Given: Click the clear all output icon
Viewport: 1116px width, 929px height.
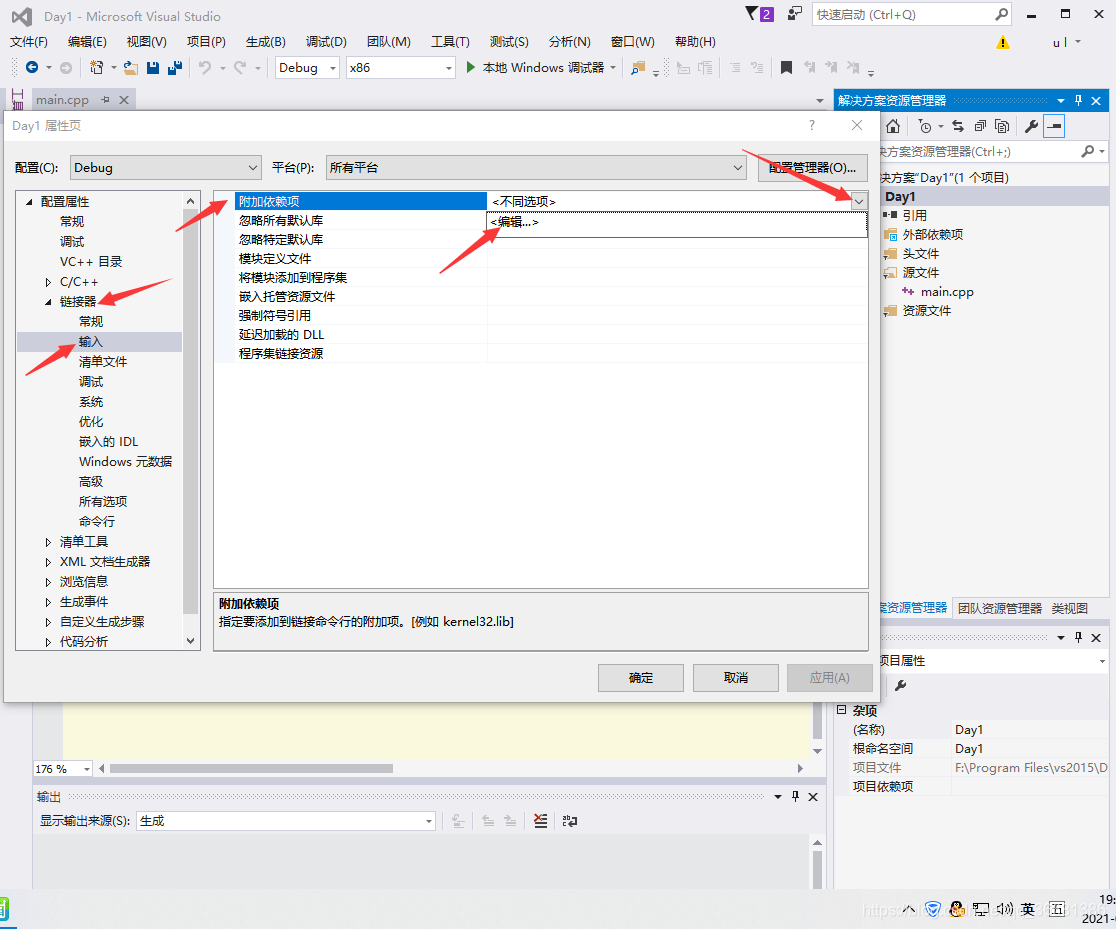Looking at the screenshot, I should [x=540, y=821].
